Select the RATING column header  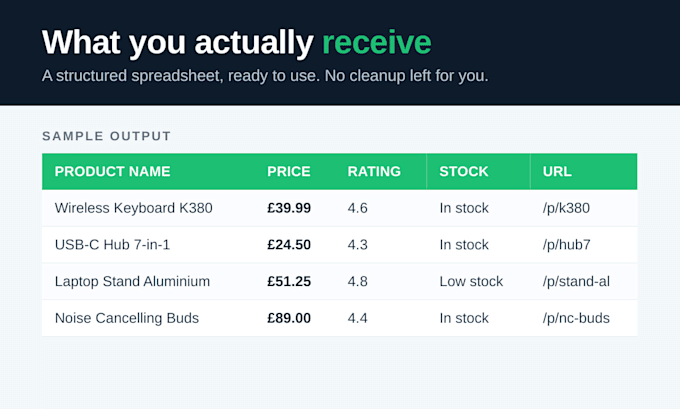[374, 171]
